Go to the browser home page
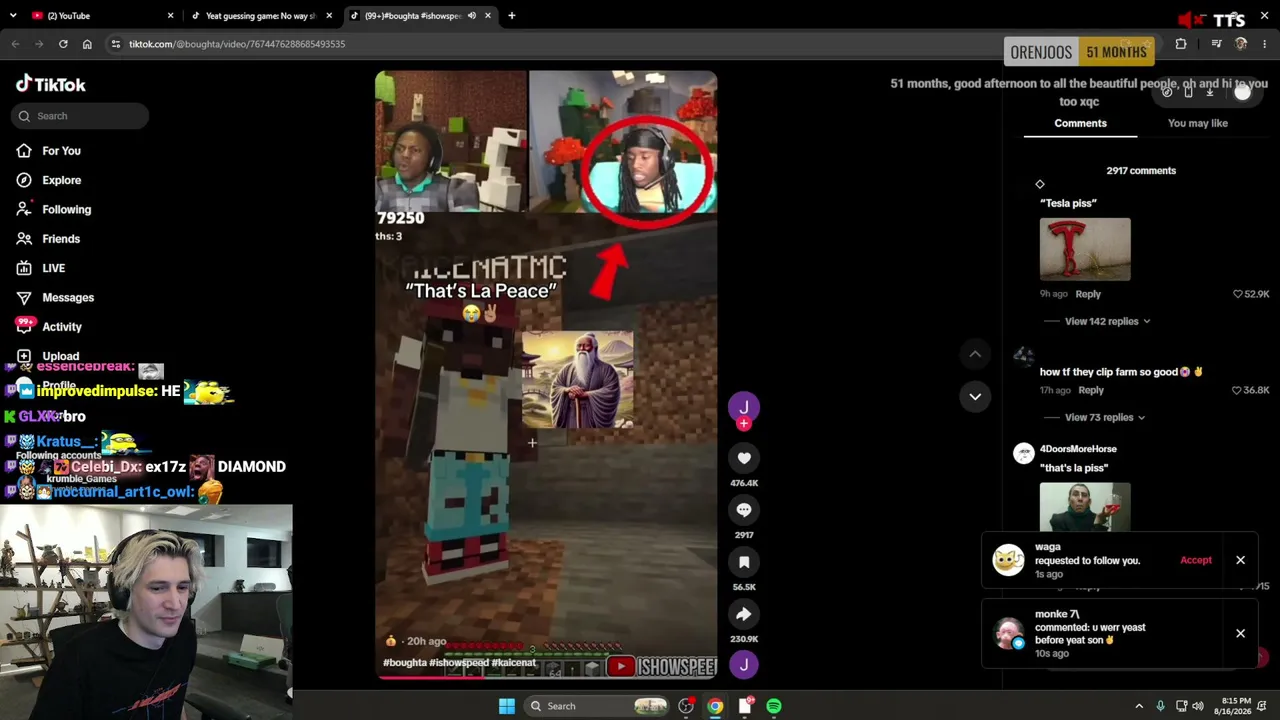Screen dimensions: 1280x720 pos(87,44)
